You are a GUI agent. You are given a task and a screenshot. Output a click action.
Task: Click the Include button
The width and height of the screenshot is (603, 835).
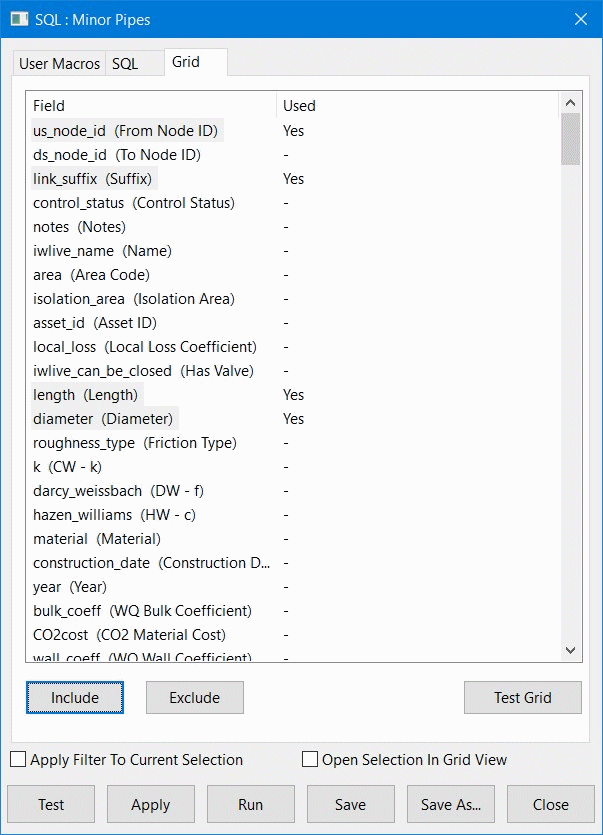[74, 697]
